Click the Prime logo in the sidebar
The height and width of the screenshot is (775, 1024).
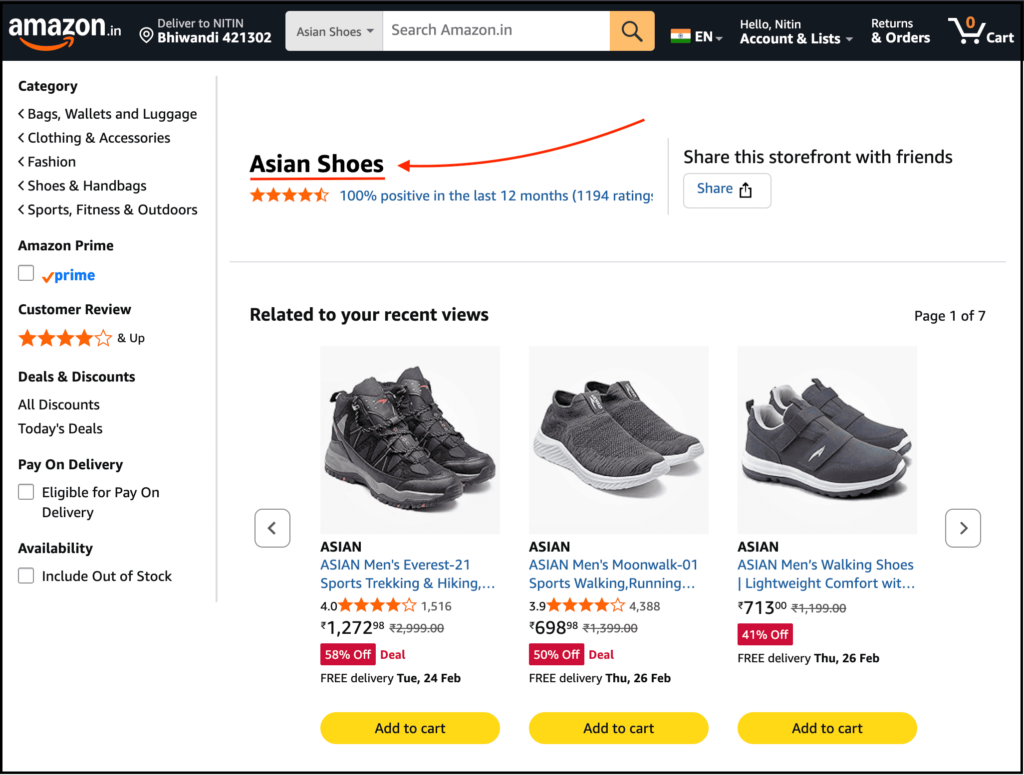point(68,275)
